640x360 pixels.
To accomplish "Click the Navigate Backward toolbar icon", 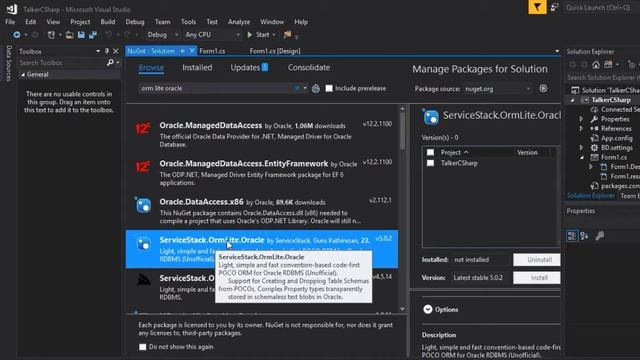I will 17,35.
